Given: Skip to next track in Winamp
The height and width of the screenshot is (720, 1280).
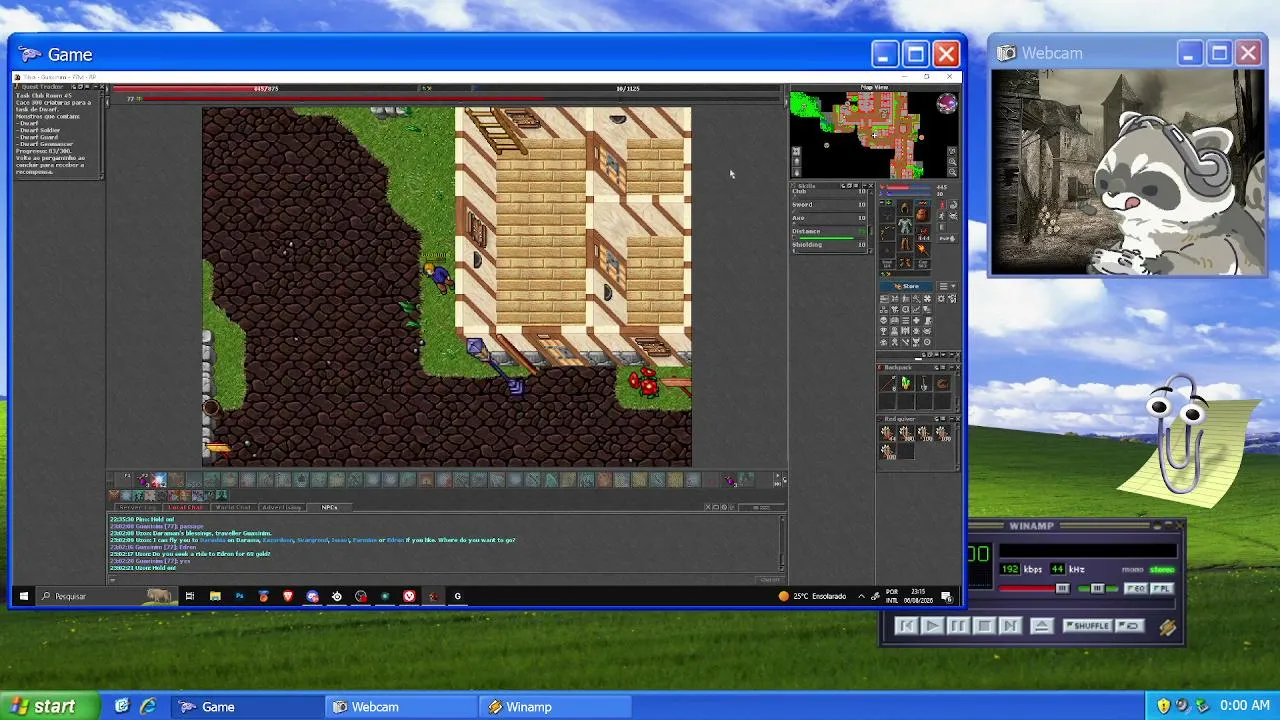Looking at the screenshot, I should pos(1009,626).
